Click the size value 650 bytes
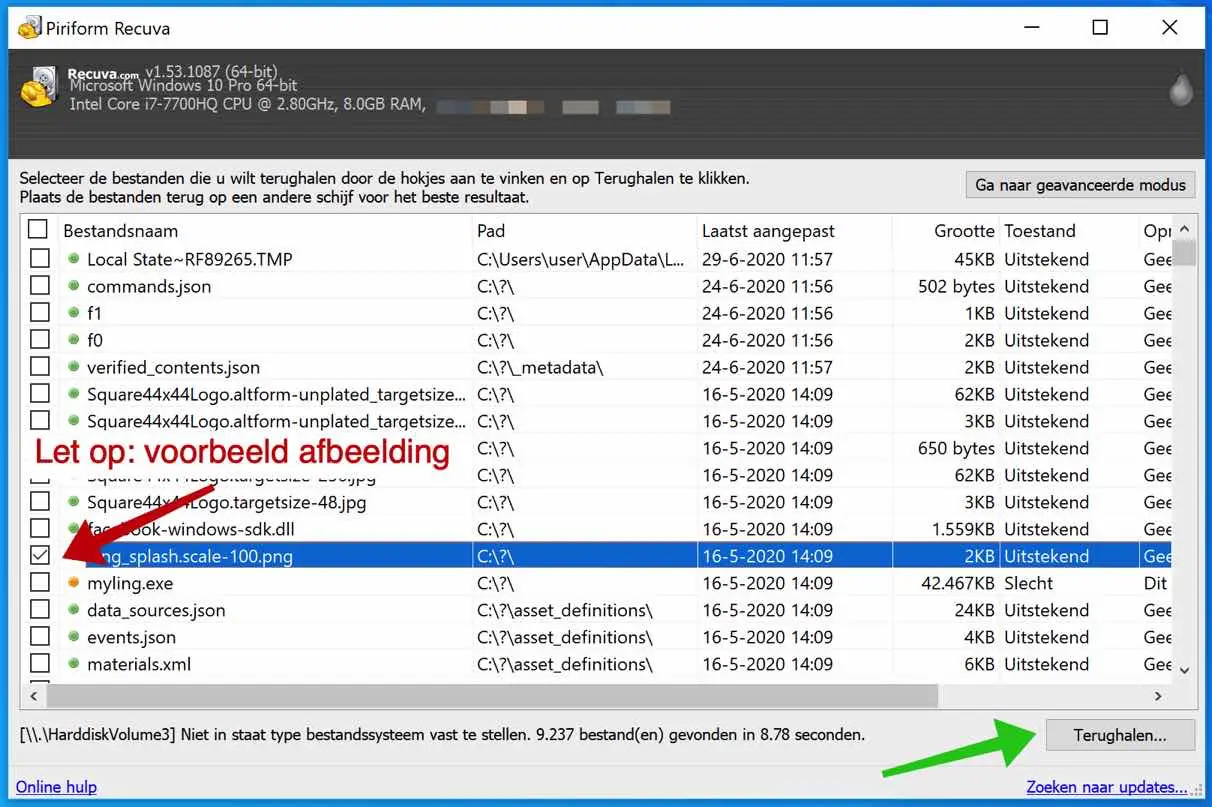Viewport: 1212px width, 807px height. [957, 448]
